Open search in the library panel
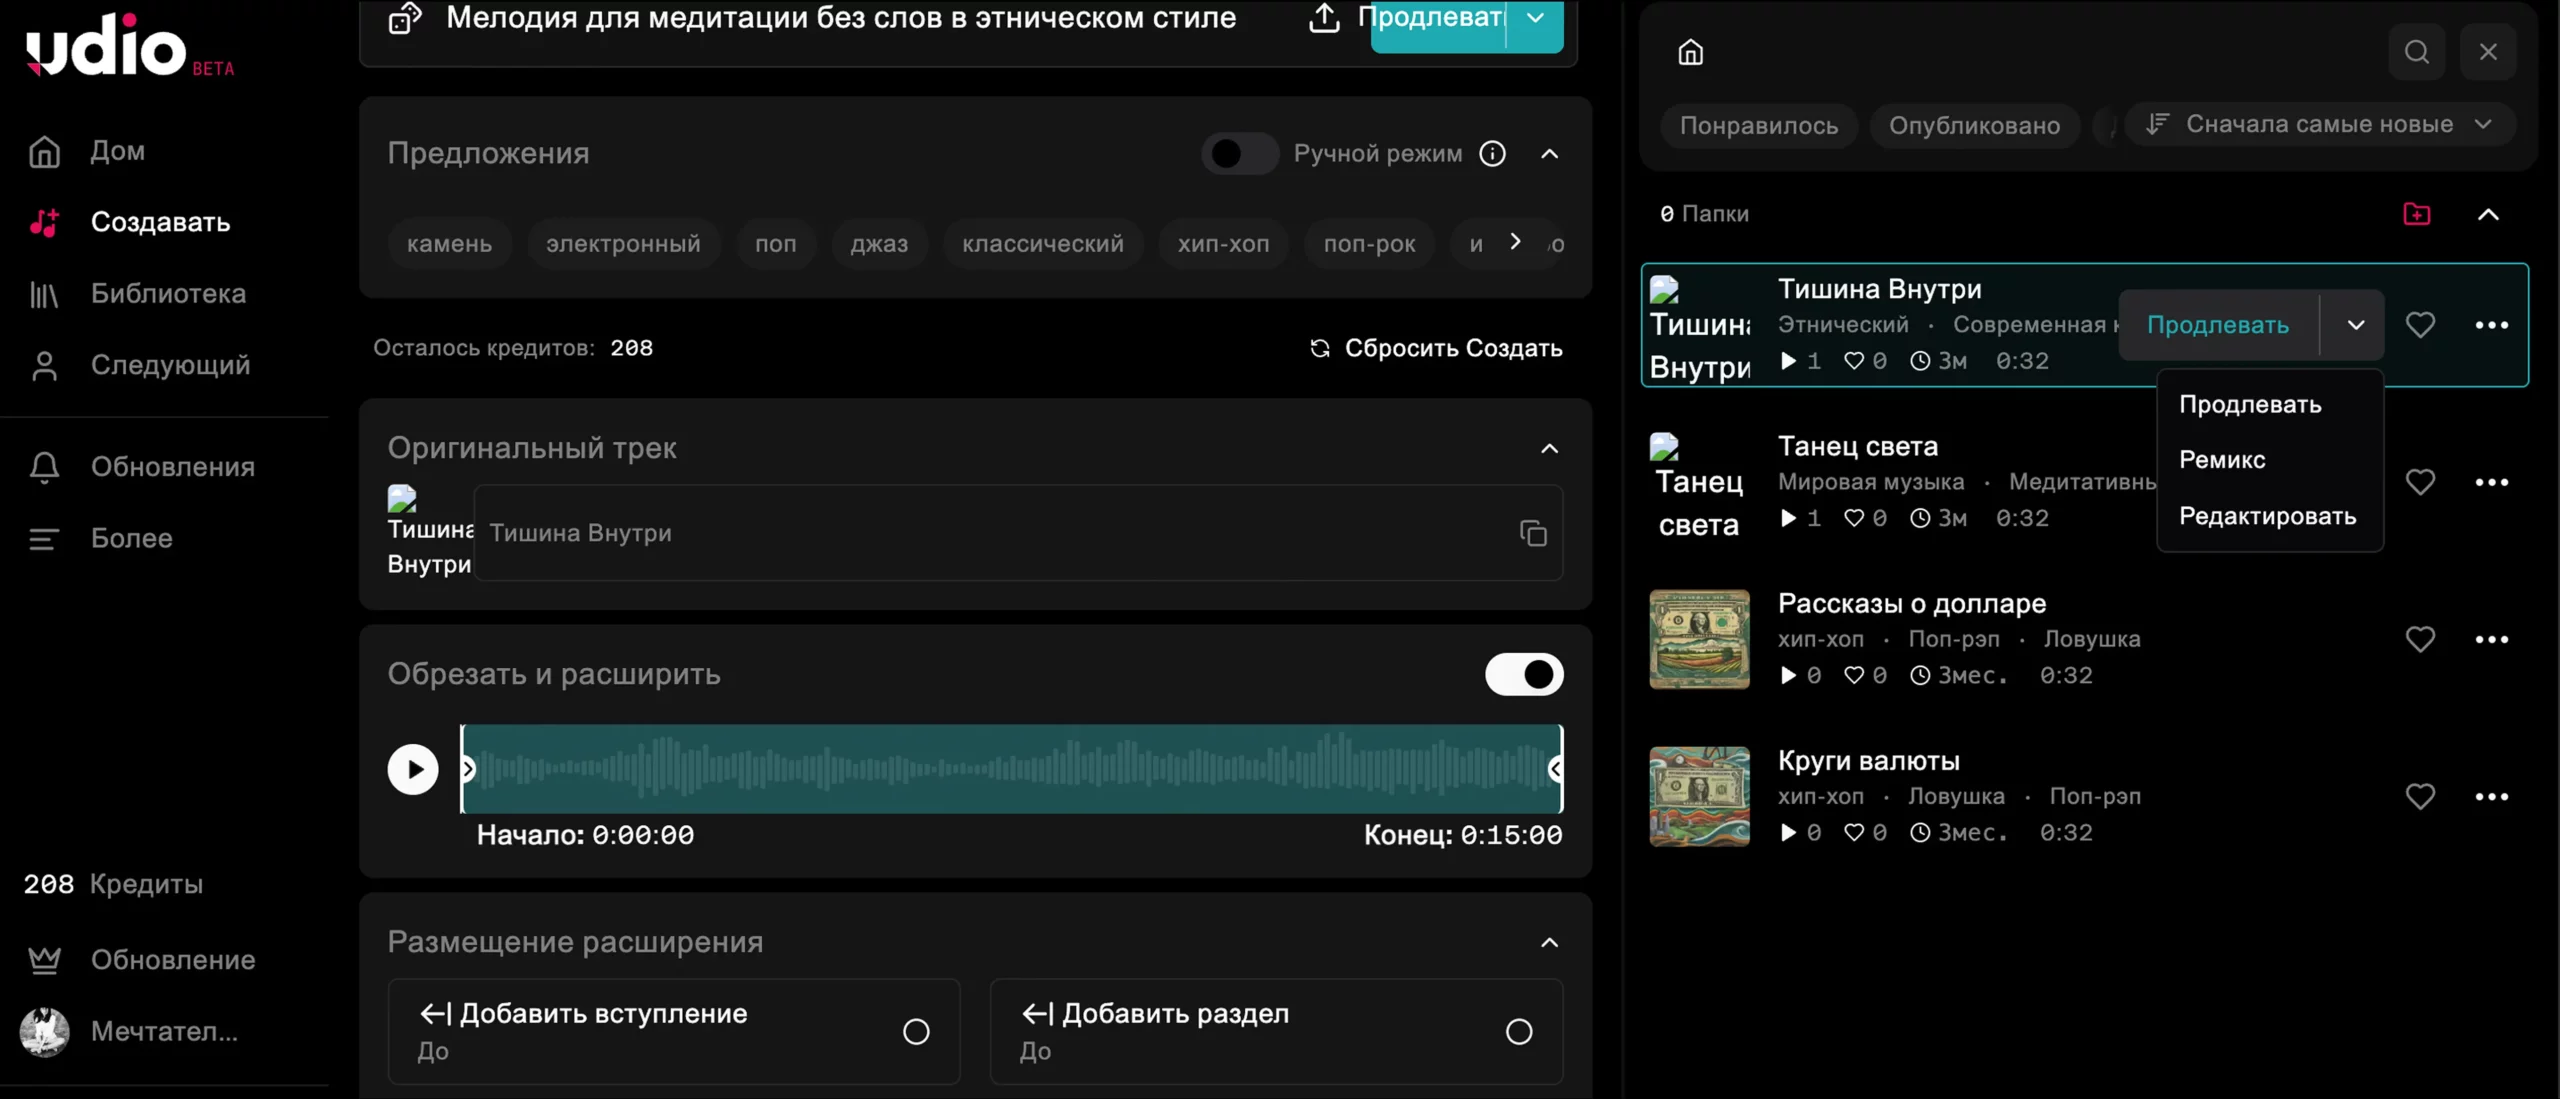 [2416, 52]
